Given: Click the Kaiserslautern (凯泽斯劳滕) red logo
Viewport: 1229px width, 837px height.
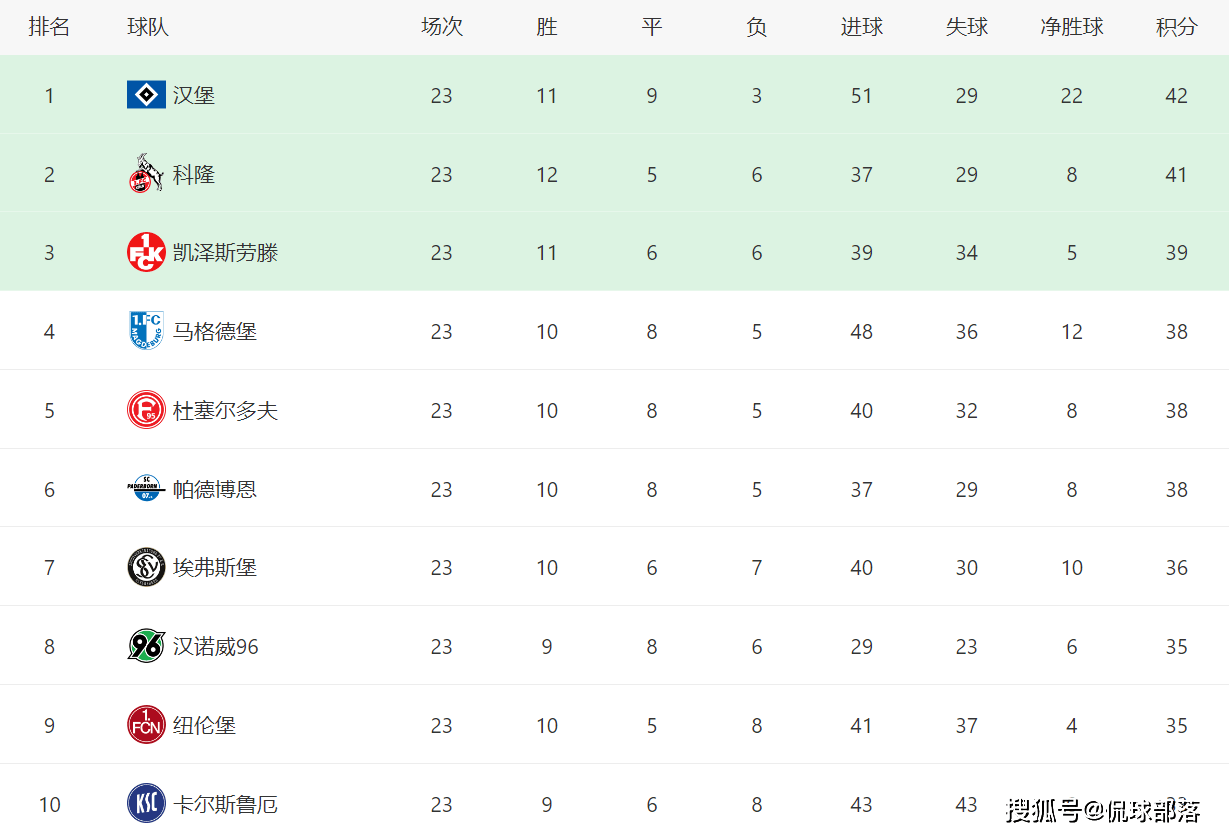Looking at the screenshot, I should point(146,252).
